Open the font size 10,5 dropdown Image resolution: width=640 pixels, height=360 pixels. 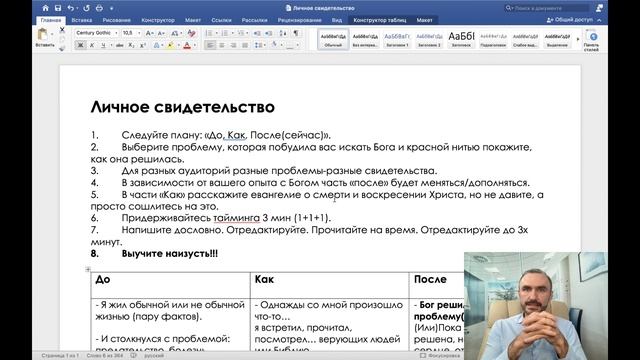click(x=139, y=33)
